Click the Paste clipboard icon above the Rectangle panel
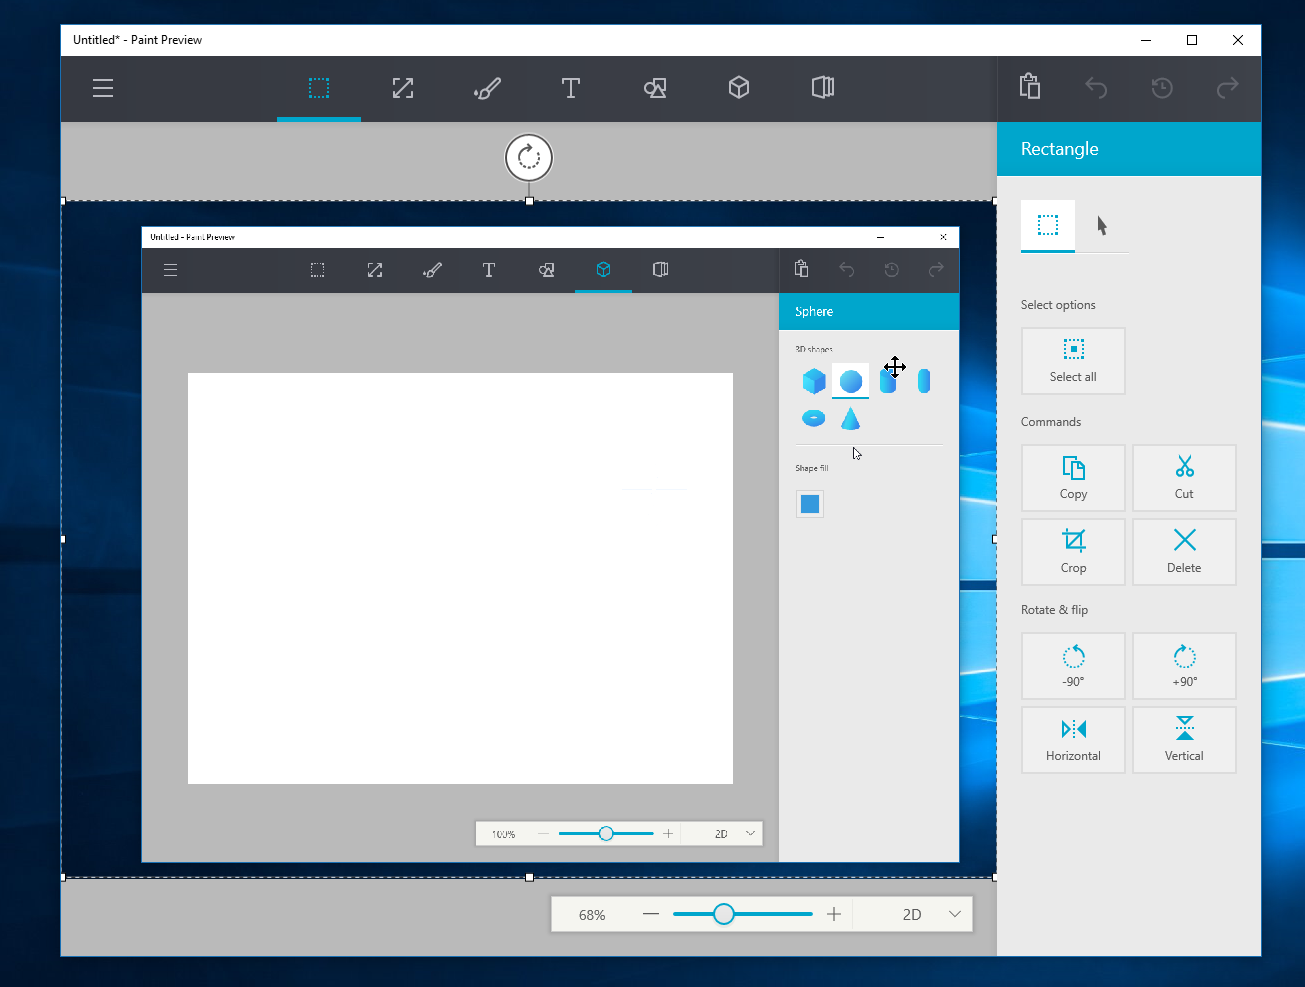 [x=1030, y=87]
